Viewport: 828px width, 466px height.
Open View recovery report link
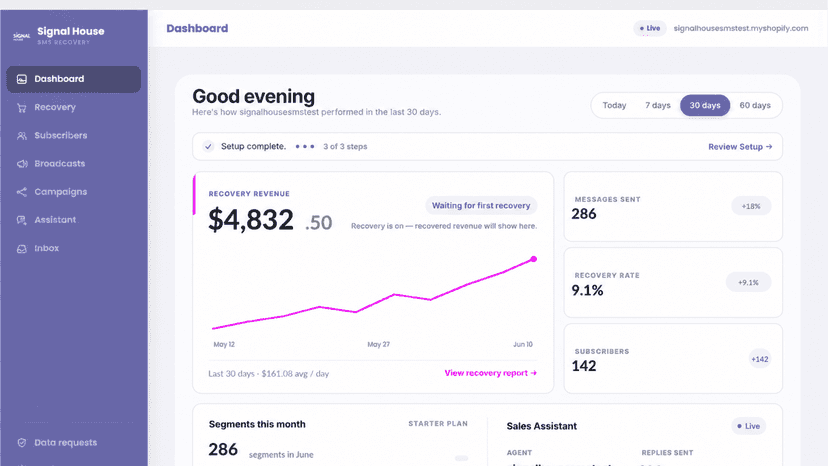pos(491,373)
